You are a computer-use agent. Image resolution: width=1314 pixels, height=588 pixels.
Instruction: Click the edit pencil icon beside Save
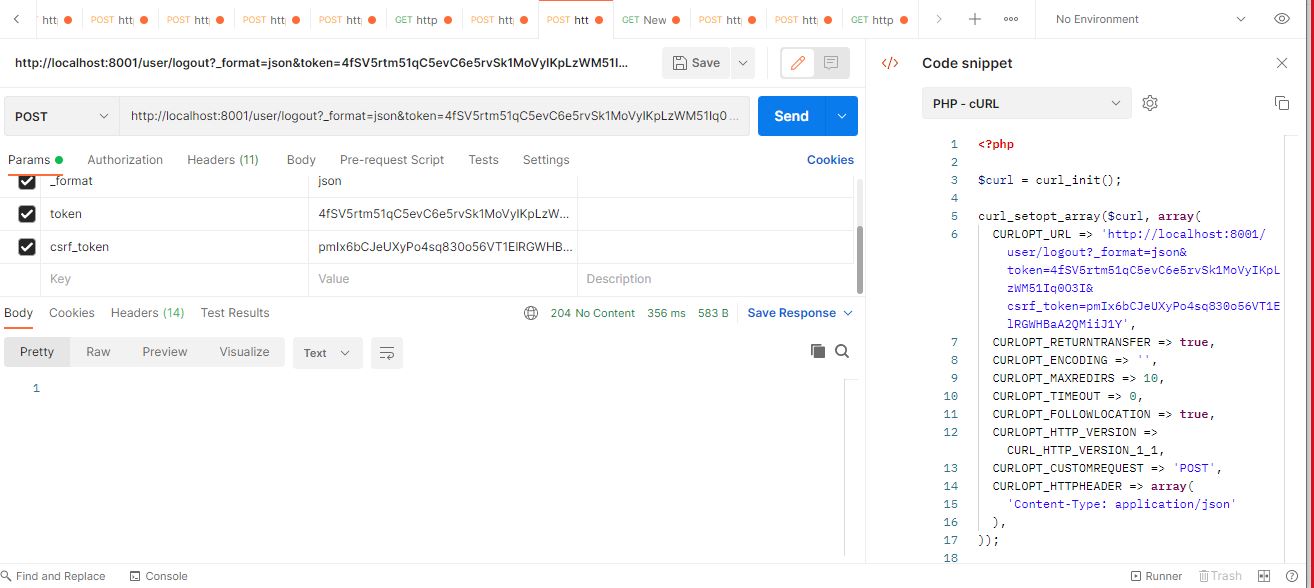click(x=796, y=62)
